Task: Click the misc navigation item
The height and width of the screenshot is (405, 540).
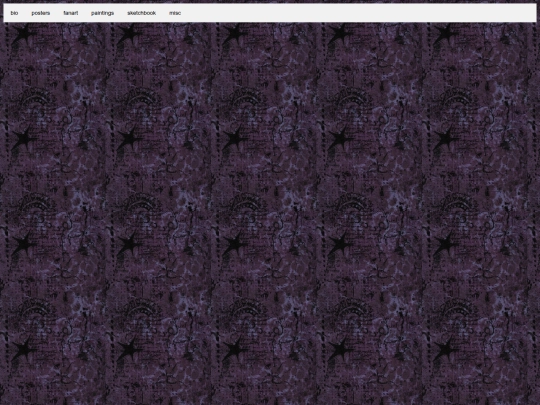Action: coord(175,13)
